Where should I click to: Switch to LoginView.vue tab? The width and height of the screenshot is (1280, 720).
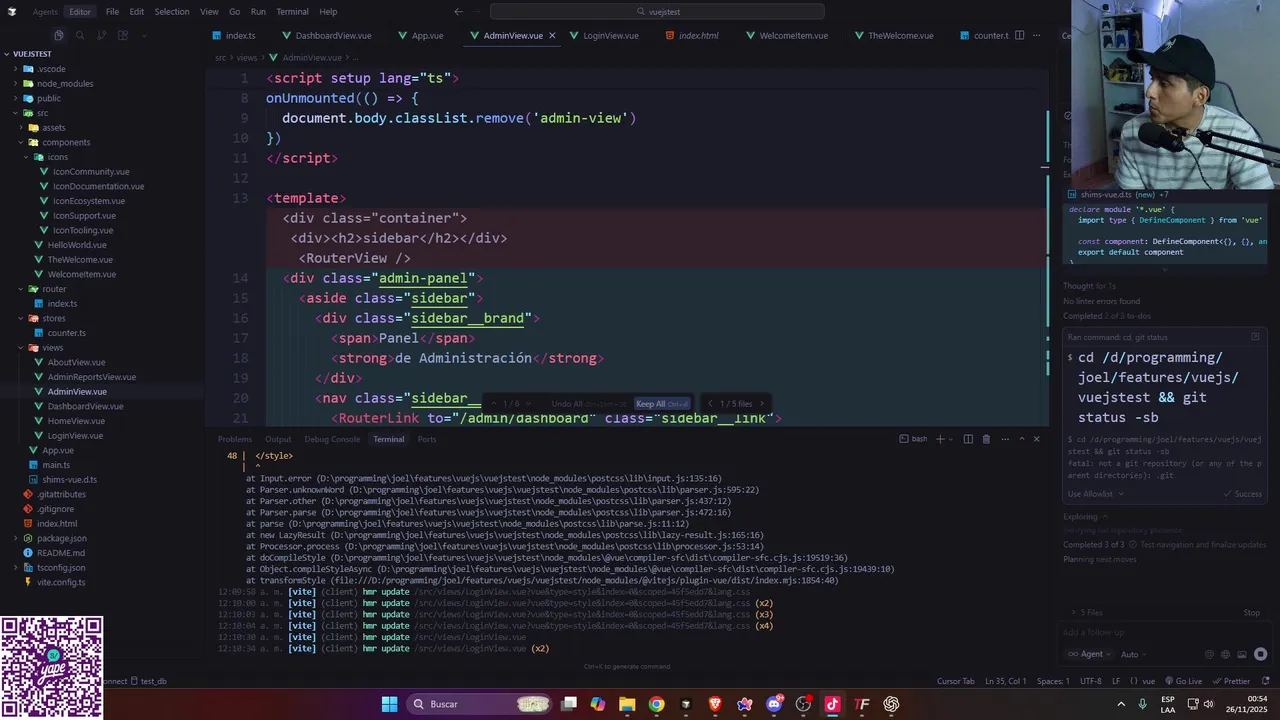click(610, 35)
